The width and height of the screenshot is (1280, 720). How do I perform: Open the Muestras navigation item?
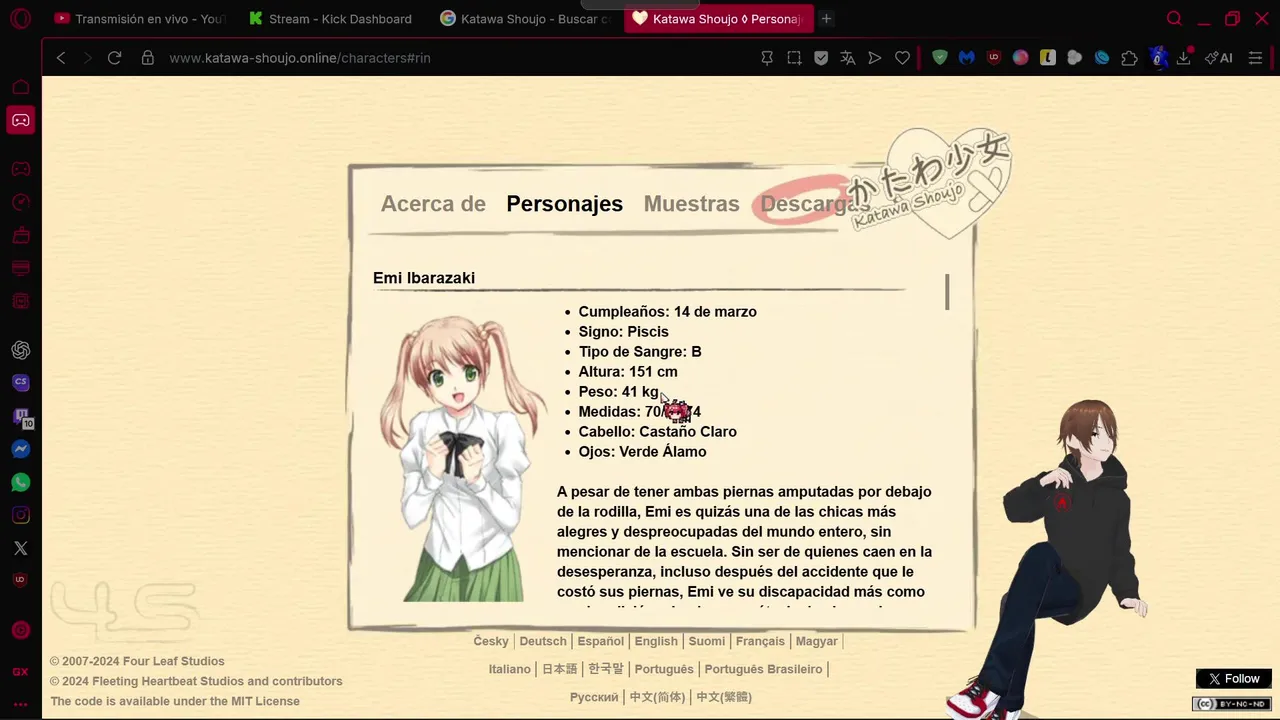pos(691,204)
